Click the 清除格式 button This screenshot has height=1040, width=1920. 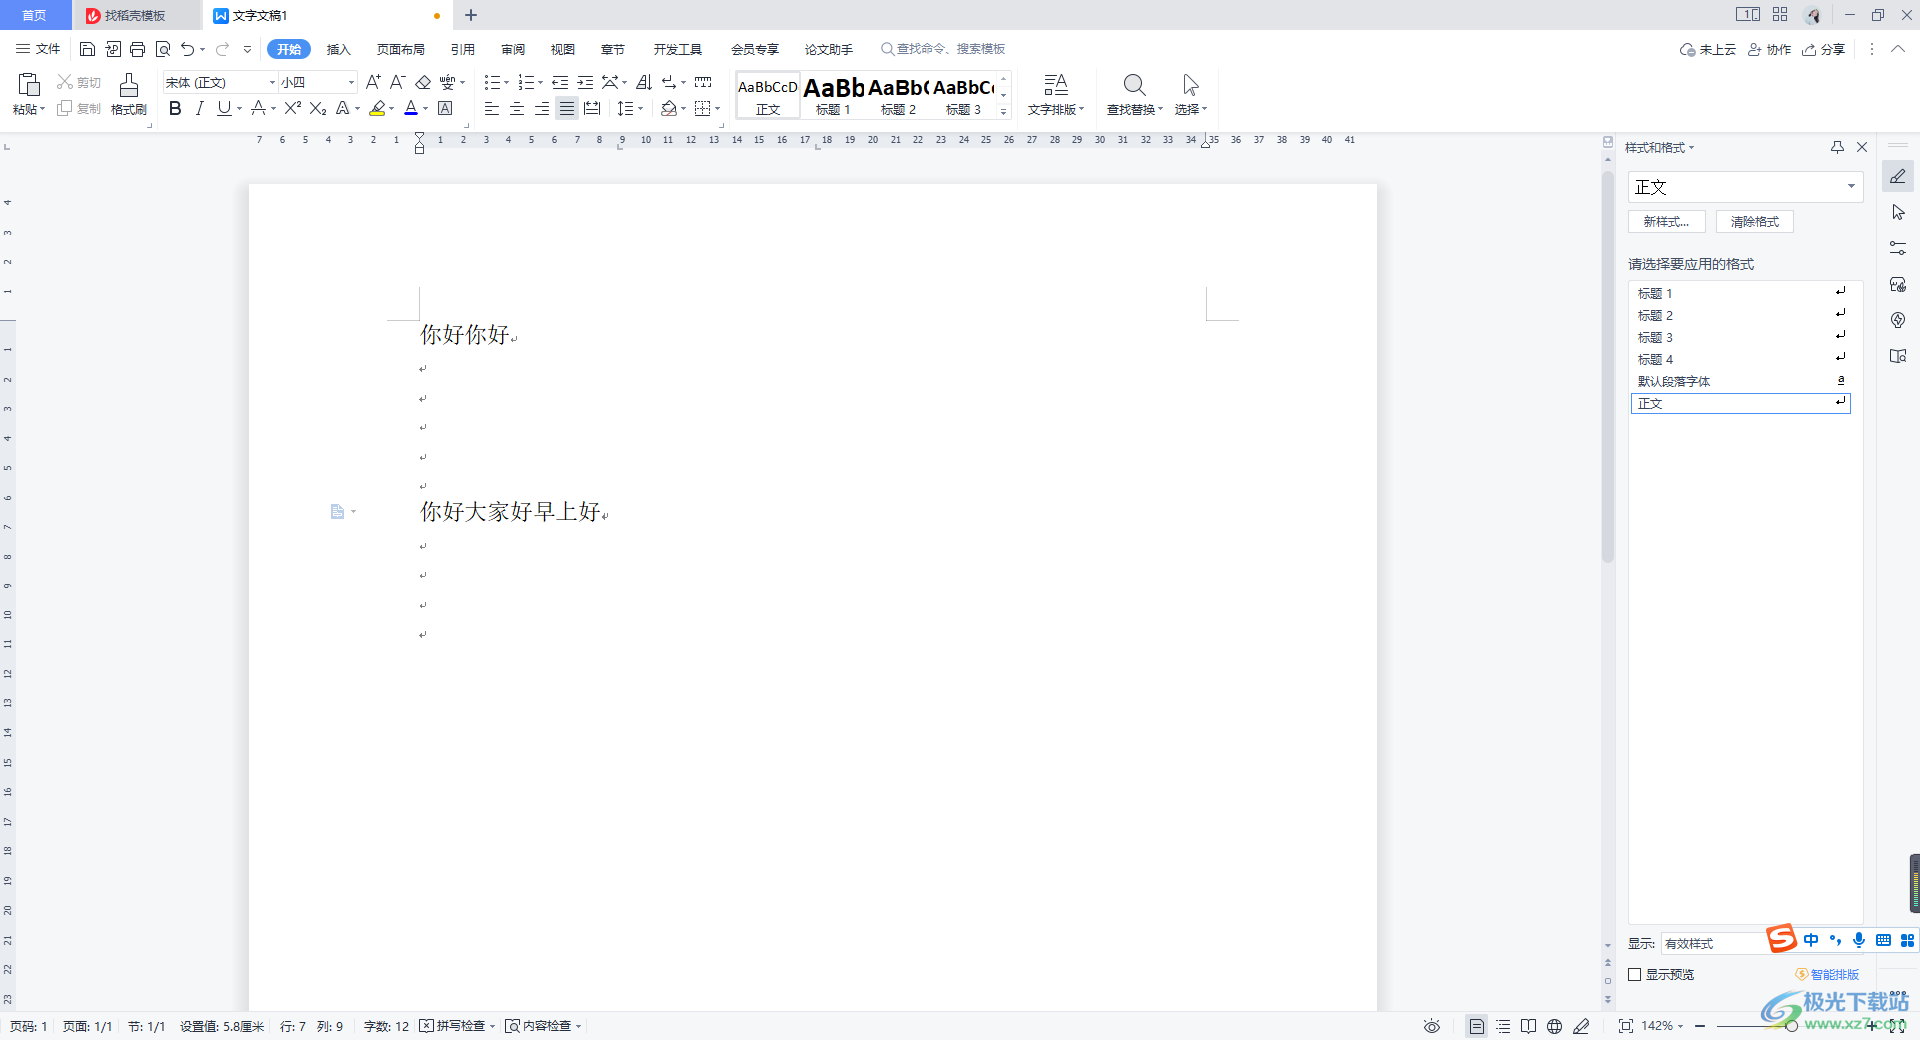tap(1755, 222)
